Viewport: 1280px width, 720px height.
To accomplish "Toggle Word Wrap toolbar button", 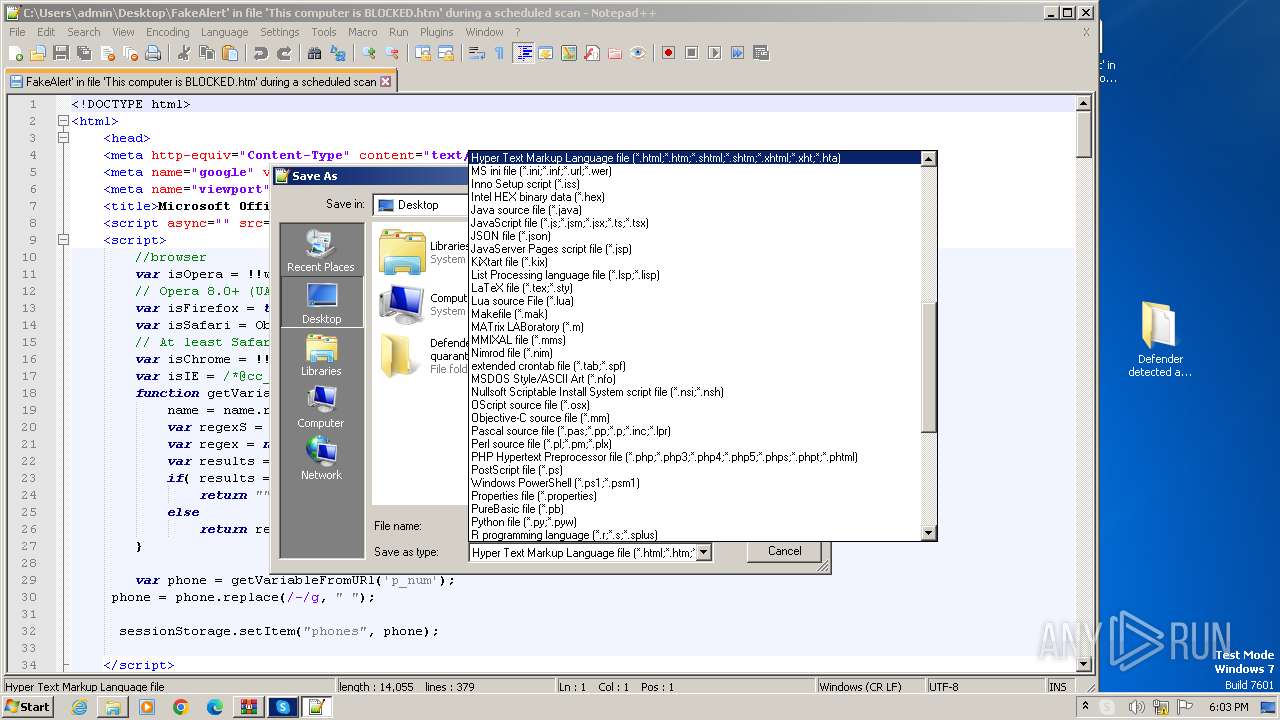I will [x=477, y=53].
